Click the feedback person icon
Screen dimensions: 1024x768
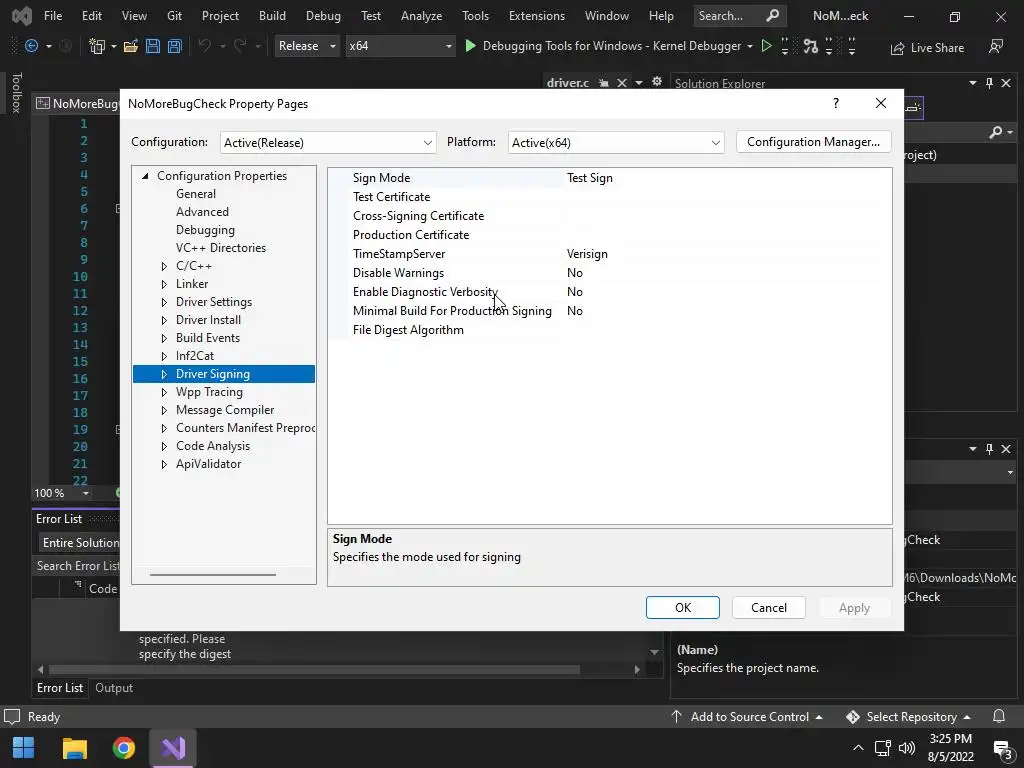995,46
